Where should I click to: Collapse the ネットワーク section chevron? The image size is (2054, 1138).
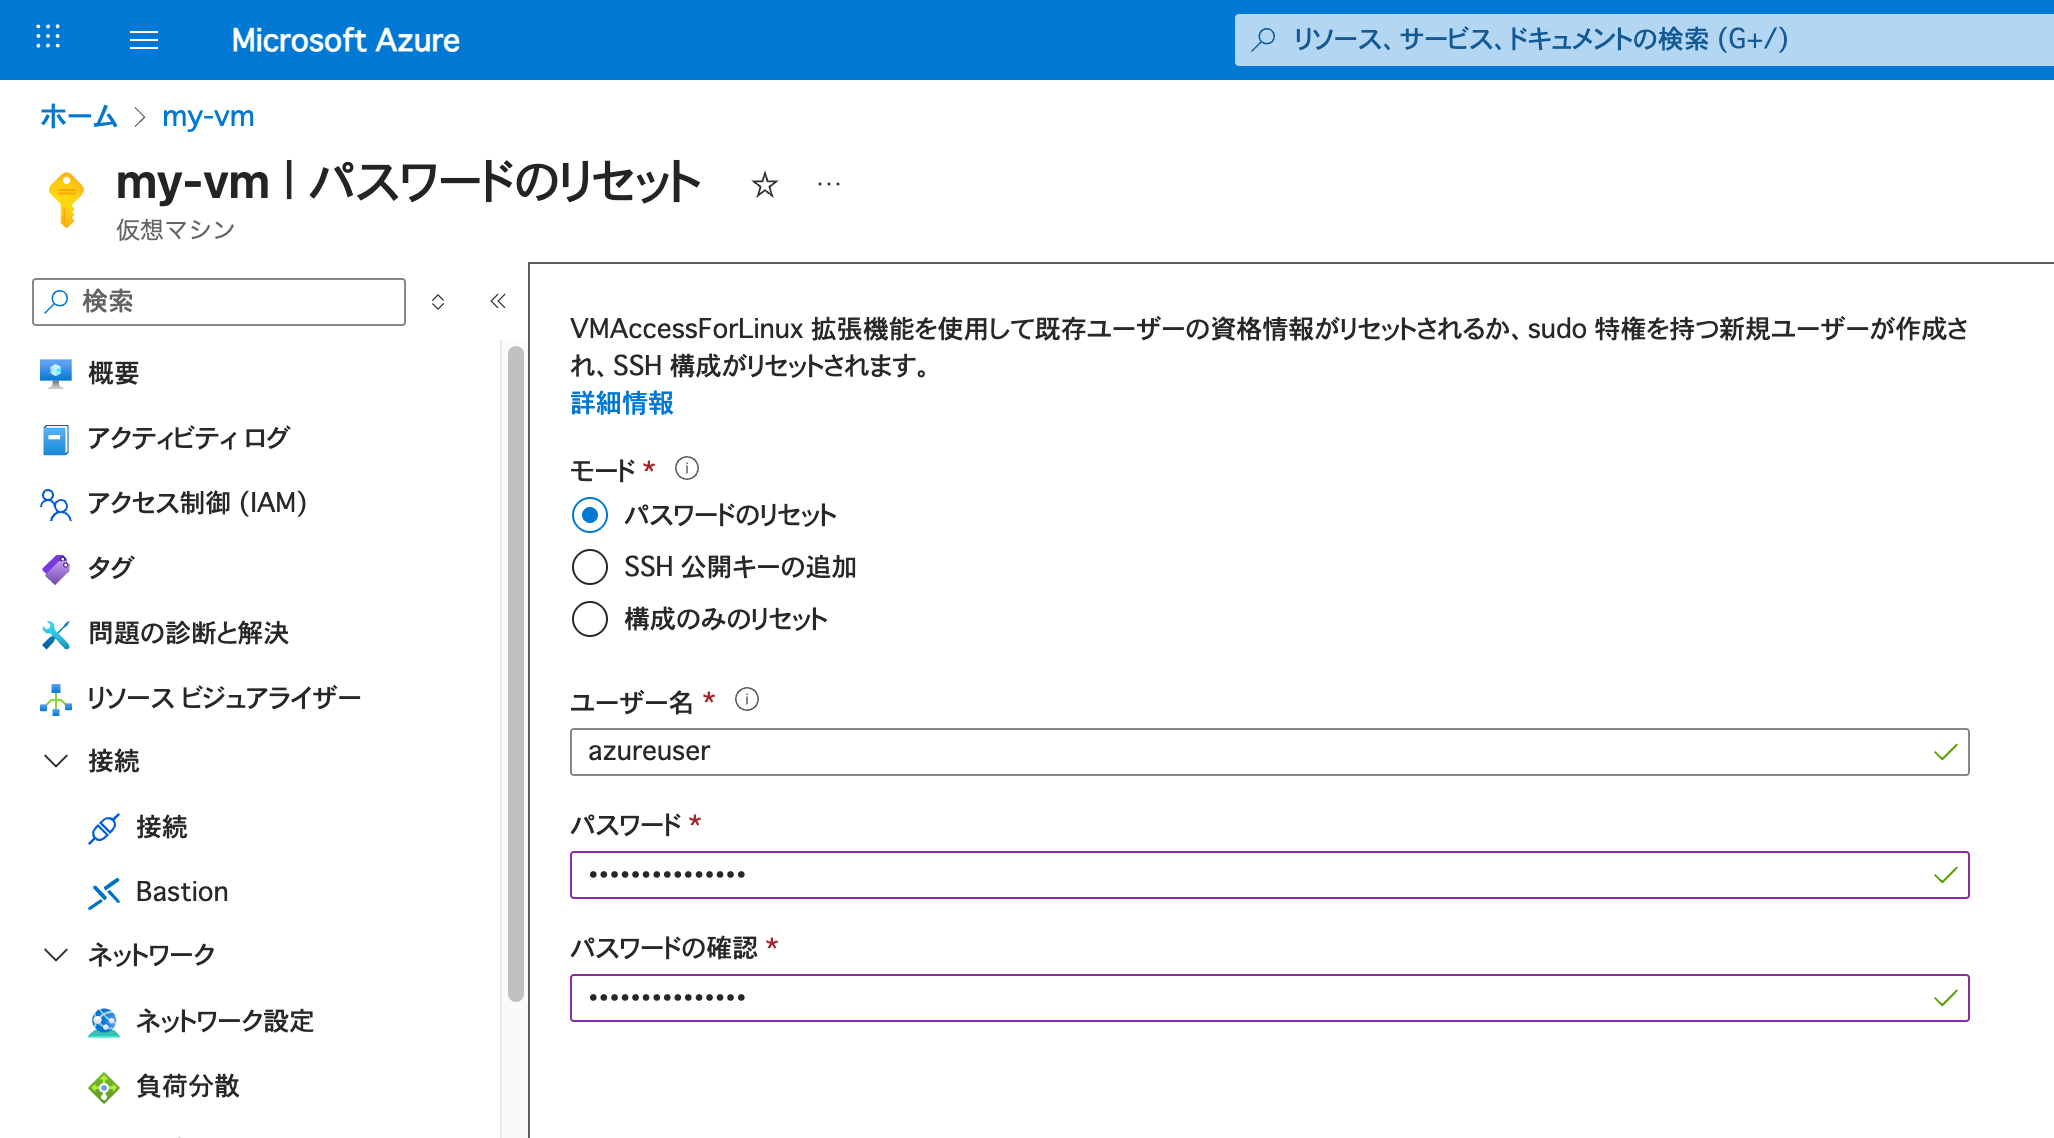pyautogui.click(x=56, y=955)
